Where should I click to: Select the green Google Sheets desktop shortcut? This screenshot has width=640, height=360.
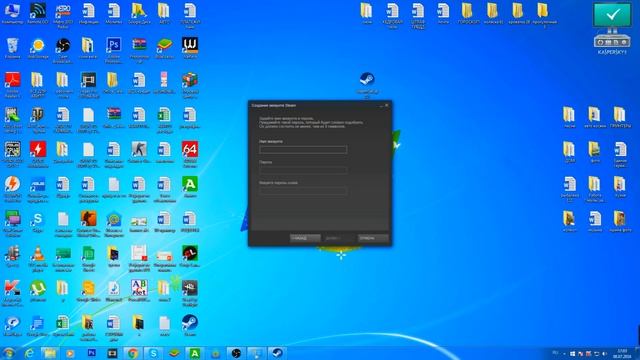(88, 259)
